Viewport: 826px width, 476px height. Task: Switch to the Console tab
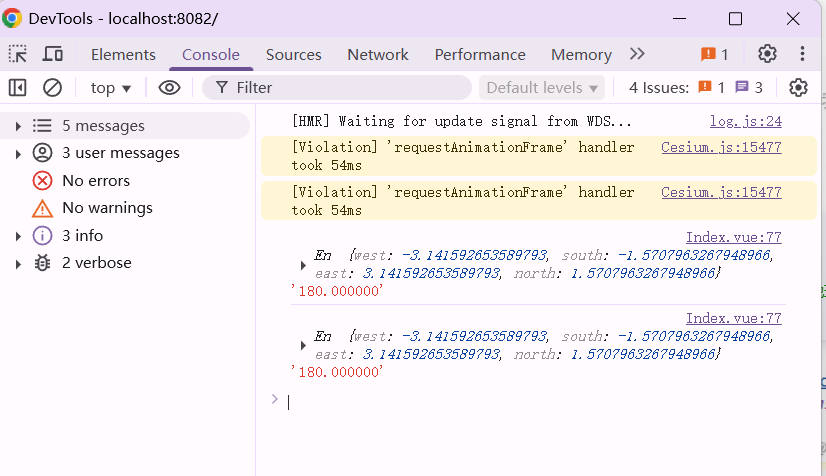coord(211,54)
